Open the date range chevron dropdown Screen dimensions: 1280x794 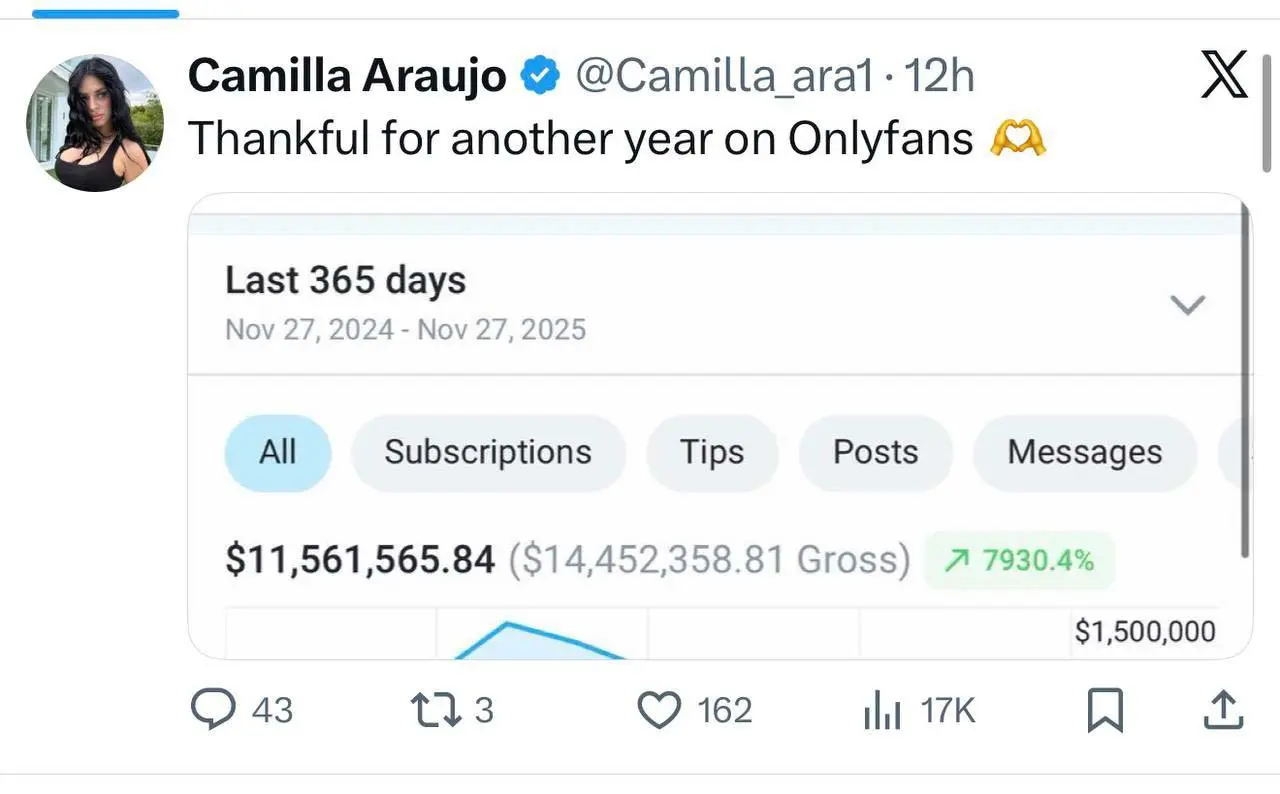pos(1188,305)
